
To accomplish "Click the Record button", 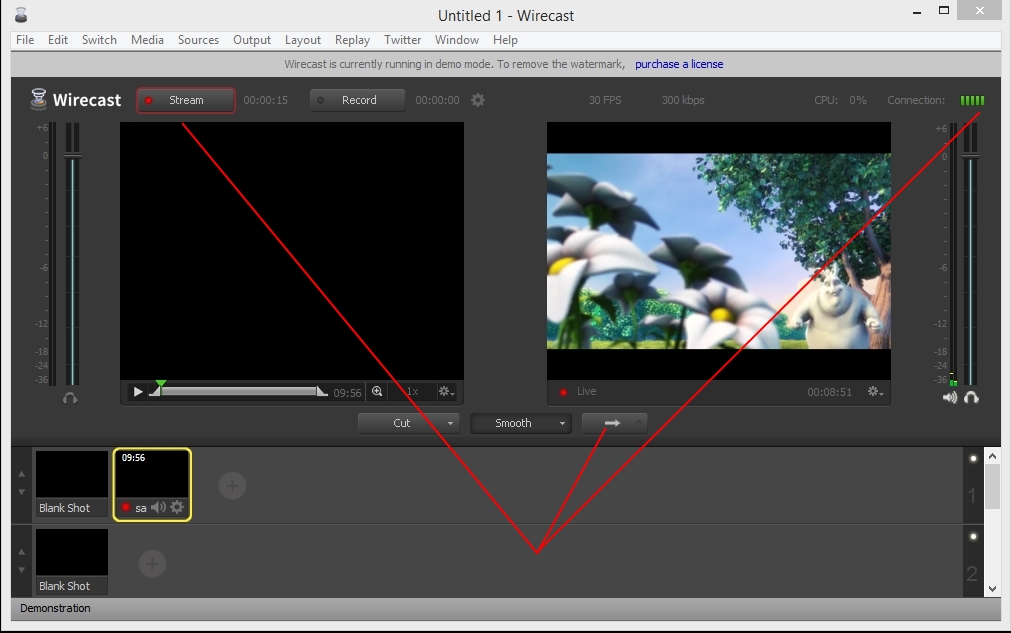I will point(358,100).
